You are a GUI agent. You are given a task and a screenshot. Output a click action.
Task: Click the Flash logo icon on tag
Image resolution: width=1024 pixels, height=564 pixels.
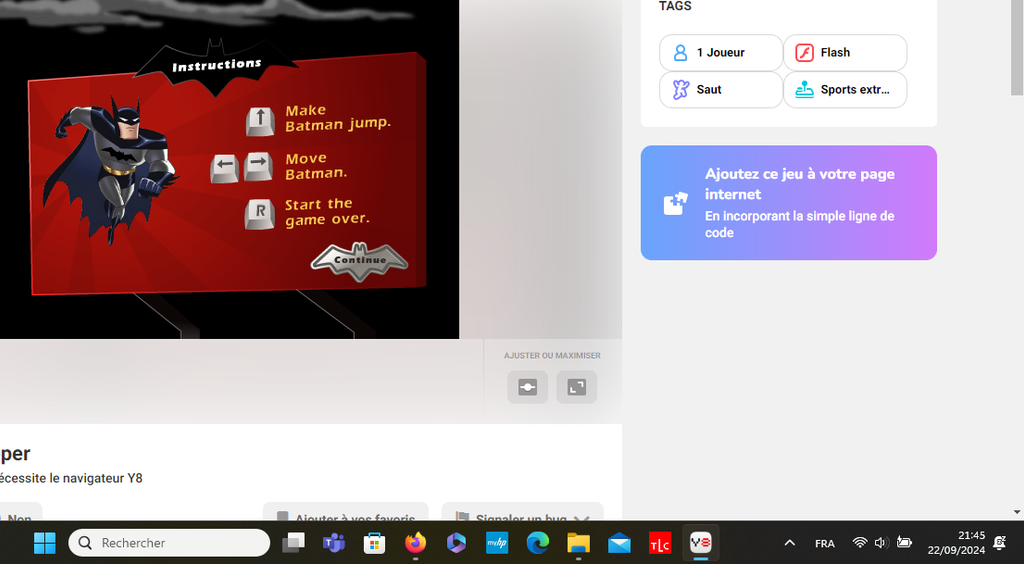(x=805, y=53)
